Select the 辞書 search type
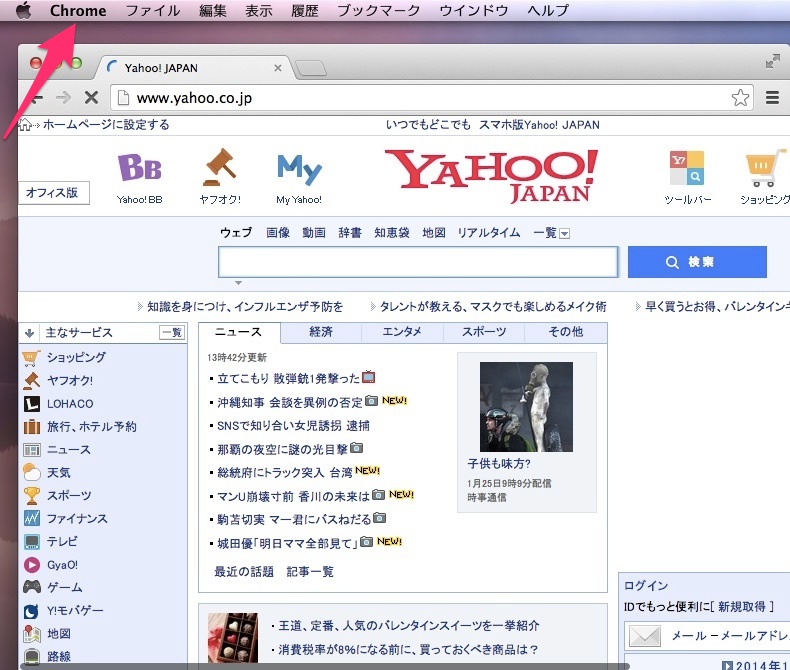 click(350, 233)
